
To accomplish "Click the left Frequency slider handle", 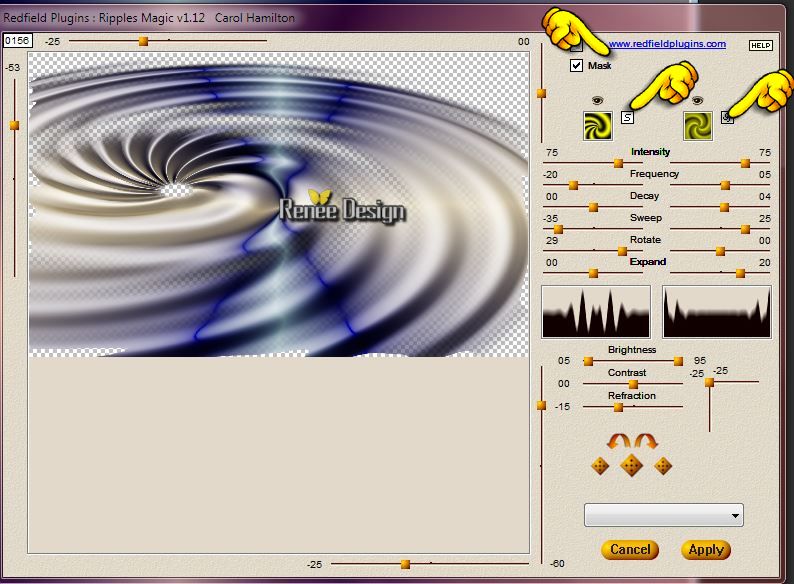I will tap(573, 185).
